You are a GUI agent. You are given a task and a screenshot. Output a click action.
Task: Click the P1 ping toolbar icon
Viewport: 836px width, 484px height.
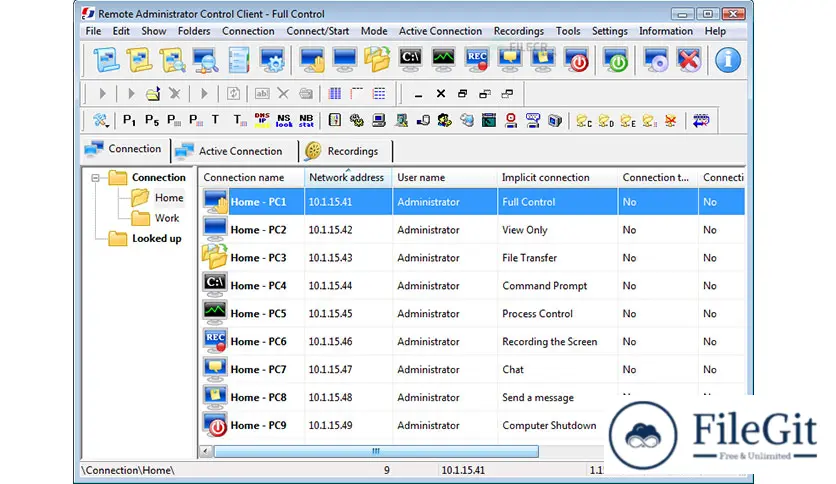129,120
